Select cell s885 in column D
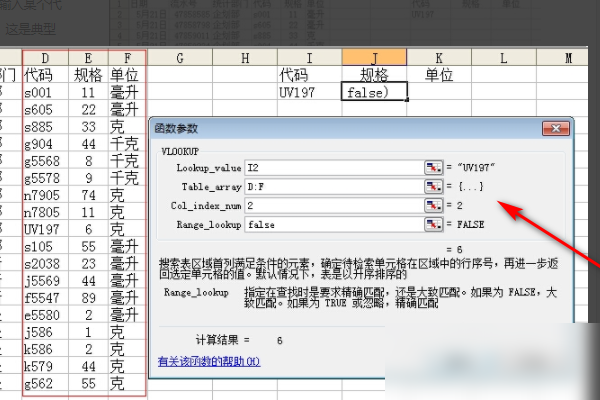600x400 pixels. (x=45, y=127)
